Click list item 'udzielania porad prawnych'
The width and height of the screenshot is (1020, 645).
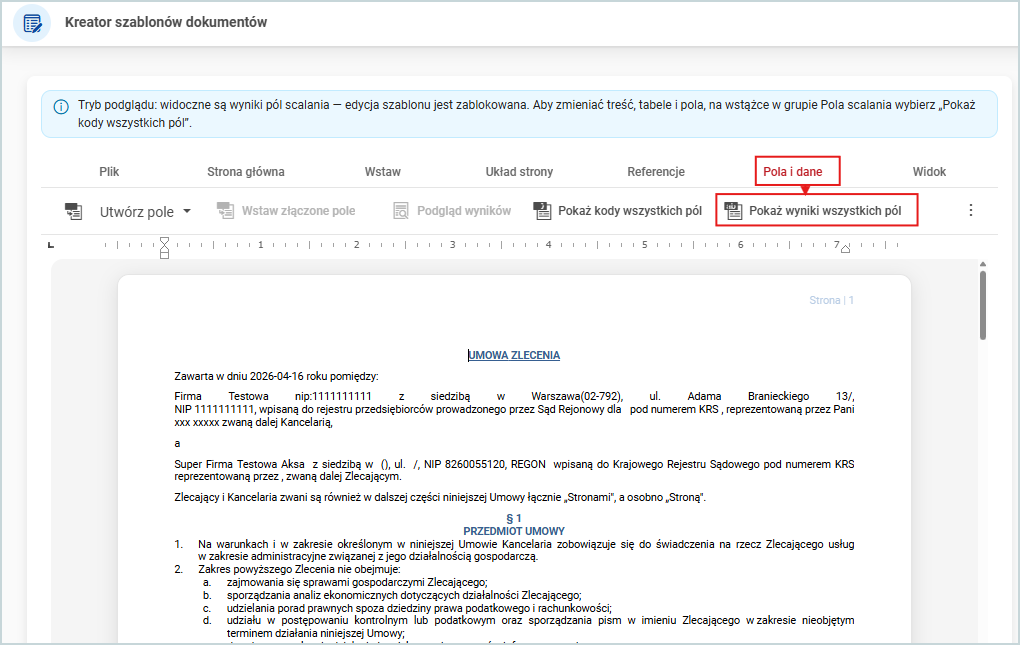click(419, 609)
